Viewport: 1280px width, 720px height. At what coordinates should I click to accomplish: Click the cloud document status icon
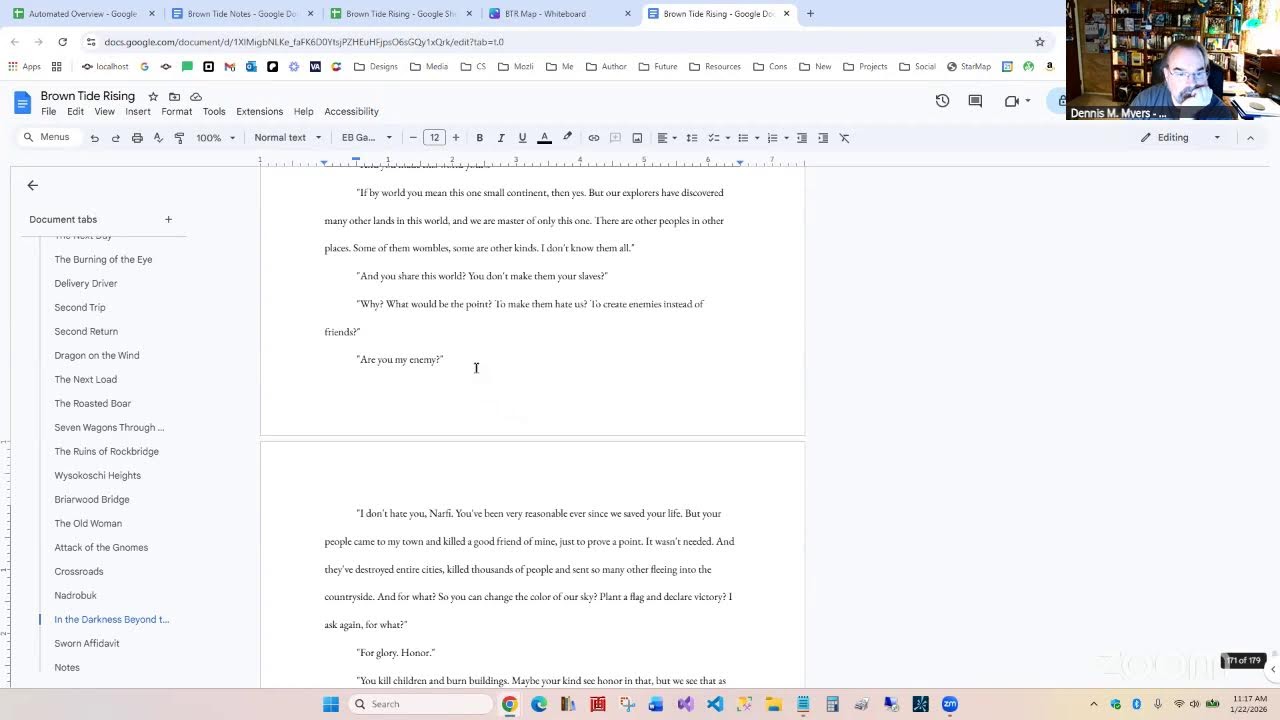(196, 96)
